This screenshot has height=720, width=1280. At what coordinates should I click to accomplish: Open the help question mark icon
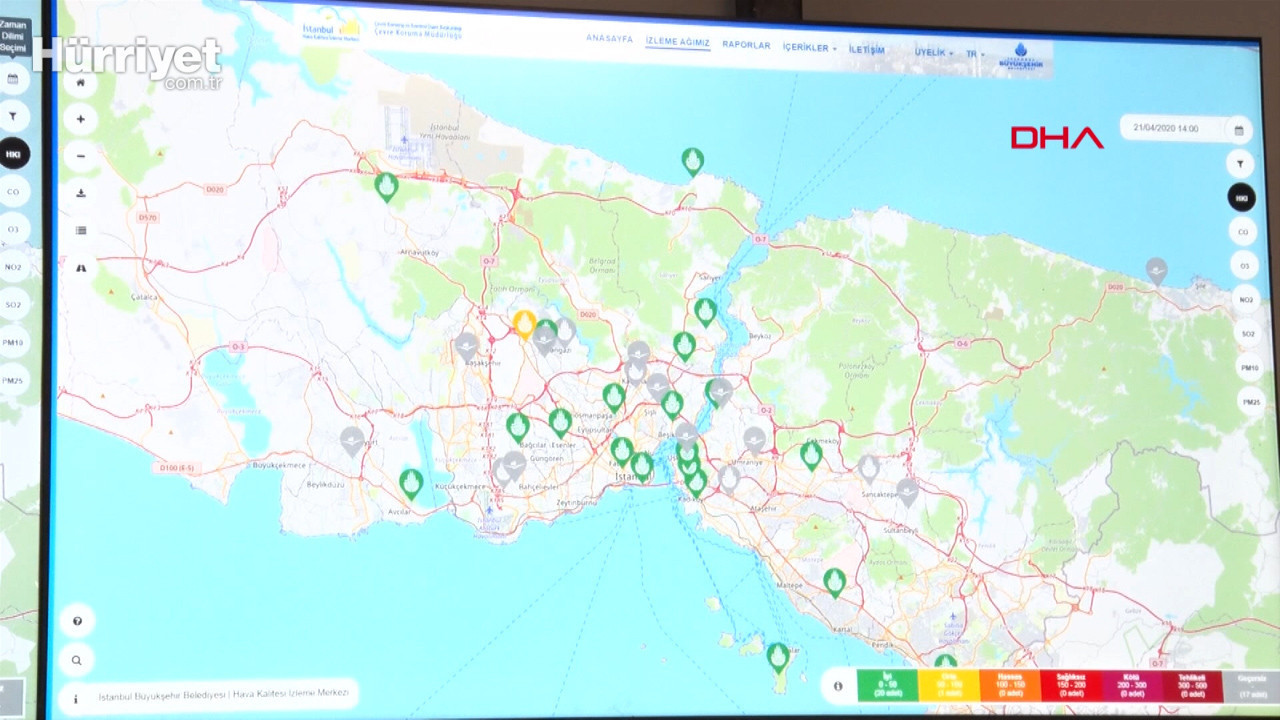77,621
